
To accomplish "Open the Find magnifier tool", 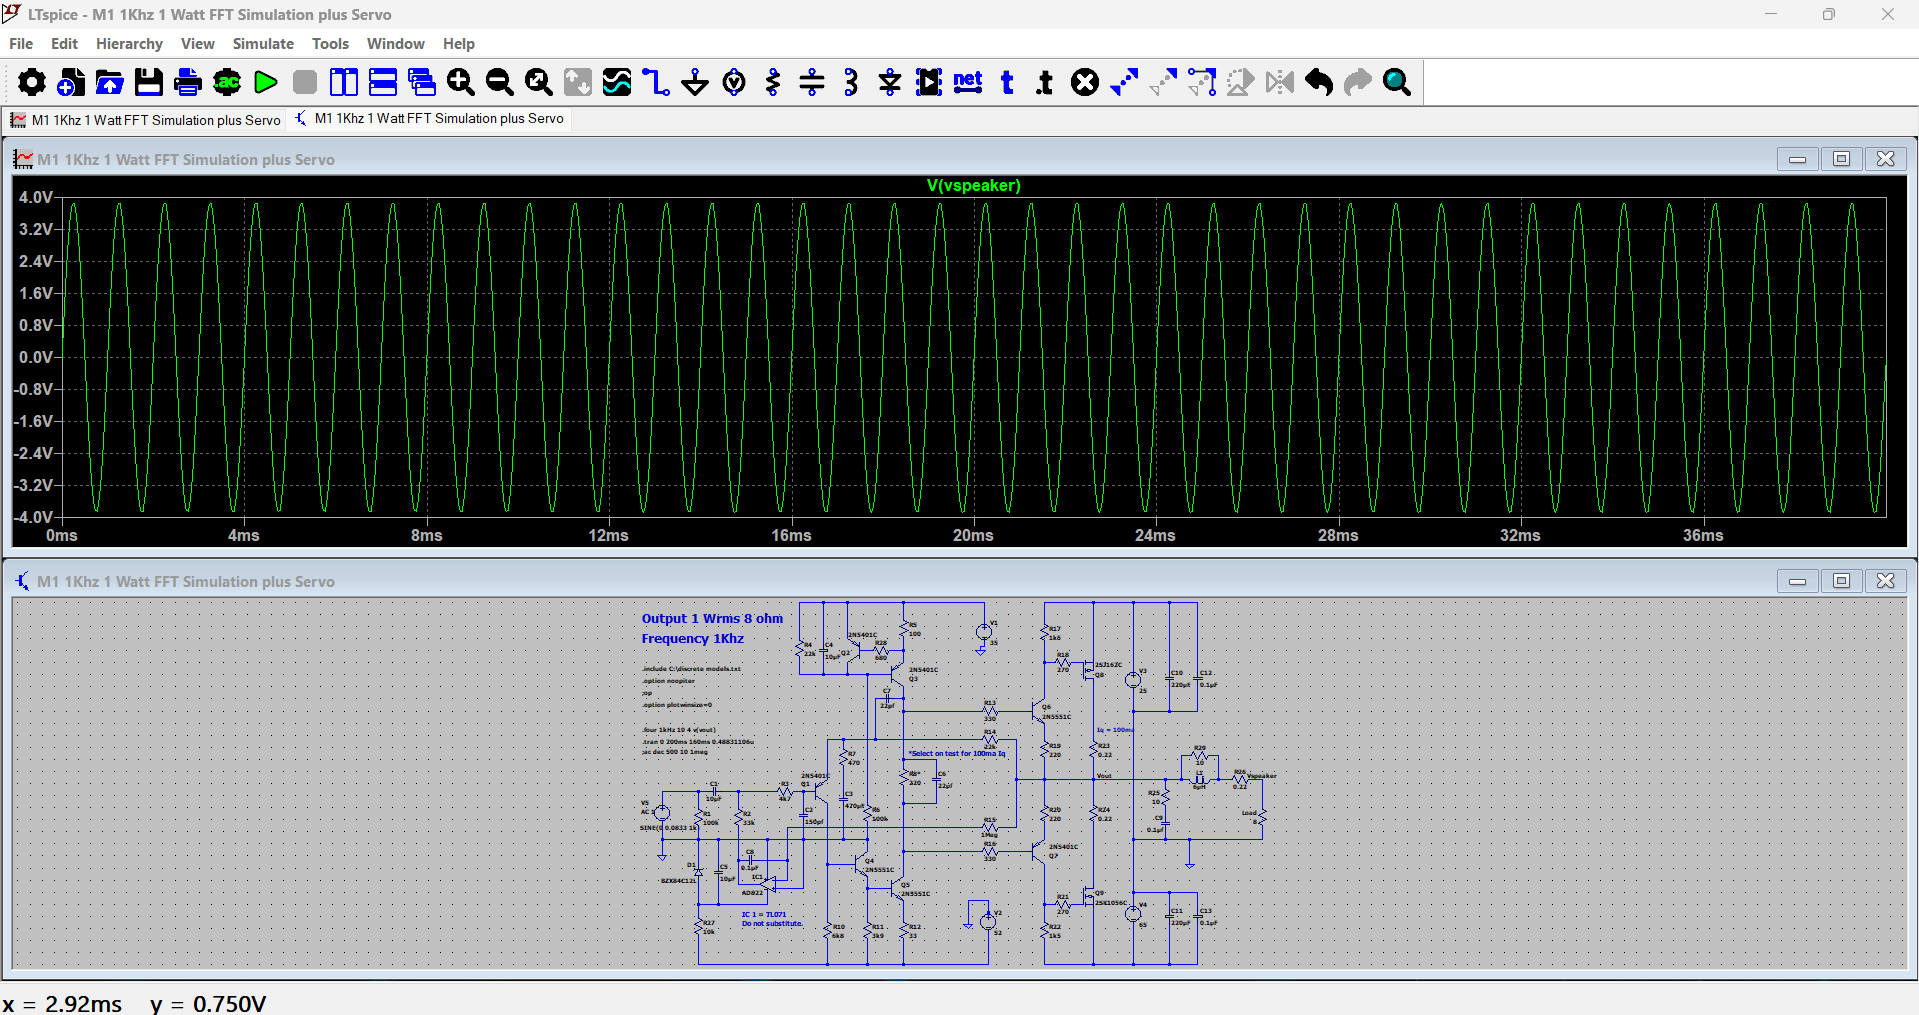I will [1397, 82].
